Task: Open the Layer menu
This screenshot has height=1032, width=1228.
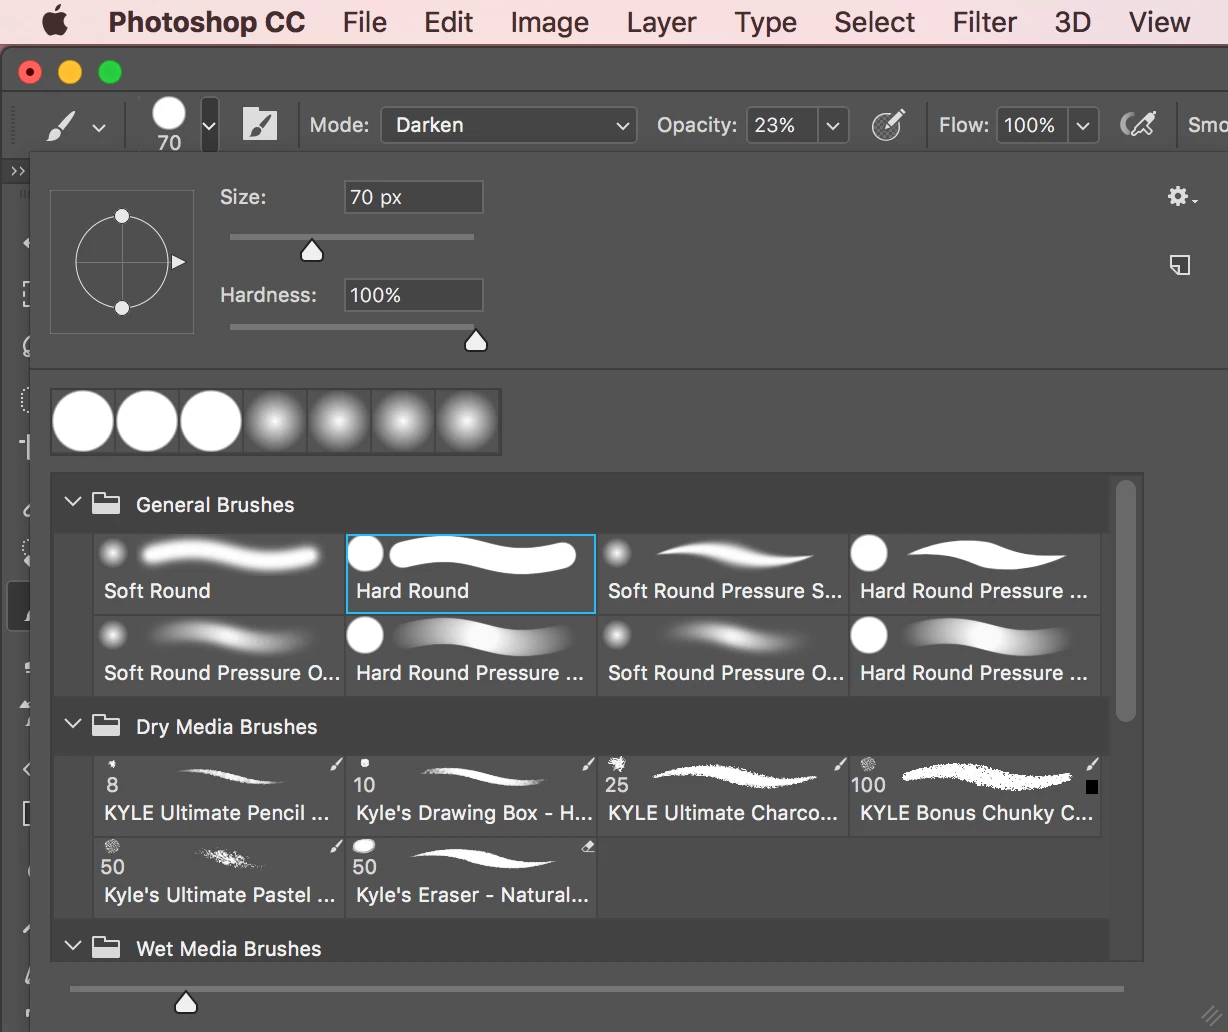Action: [x=661, y=22]
